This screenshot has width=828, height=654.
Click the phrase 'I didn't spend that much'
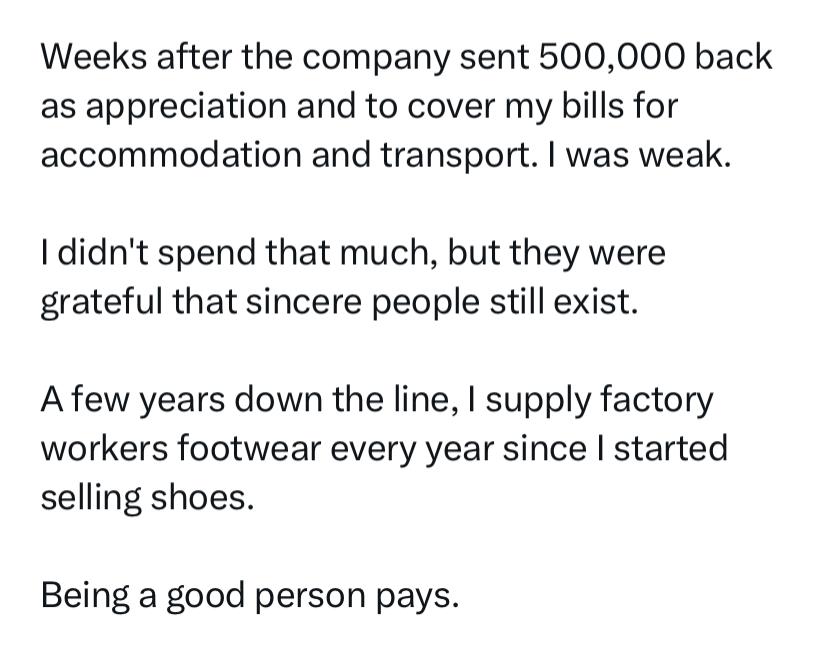coord(238,255)
